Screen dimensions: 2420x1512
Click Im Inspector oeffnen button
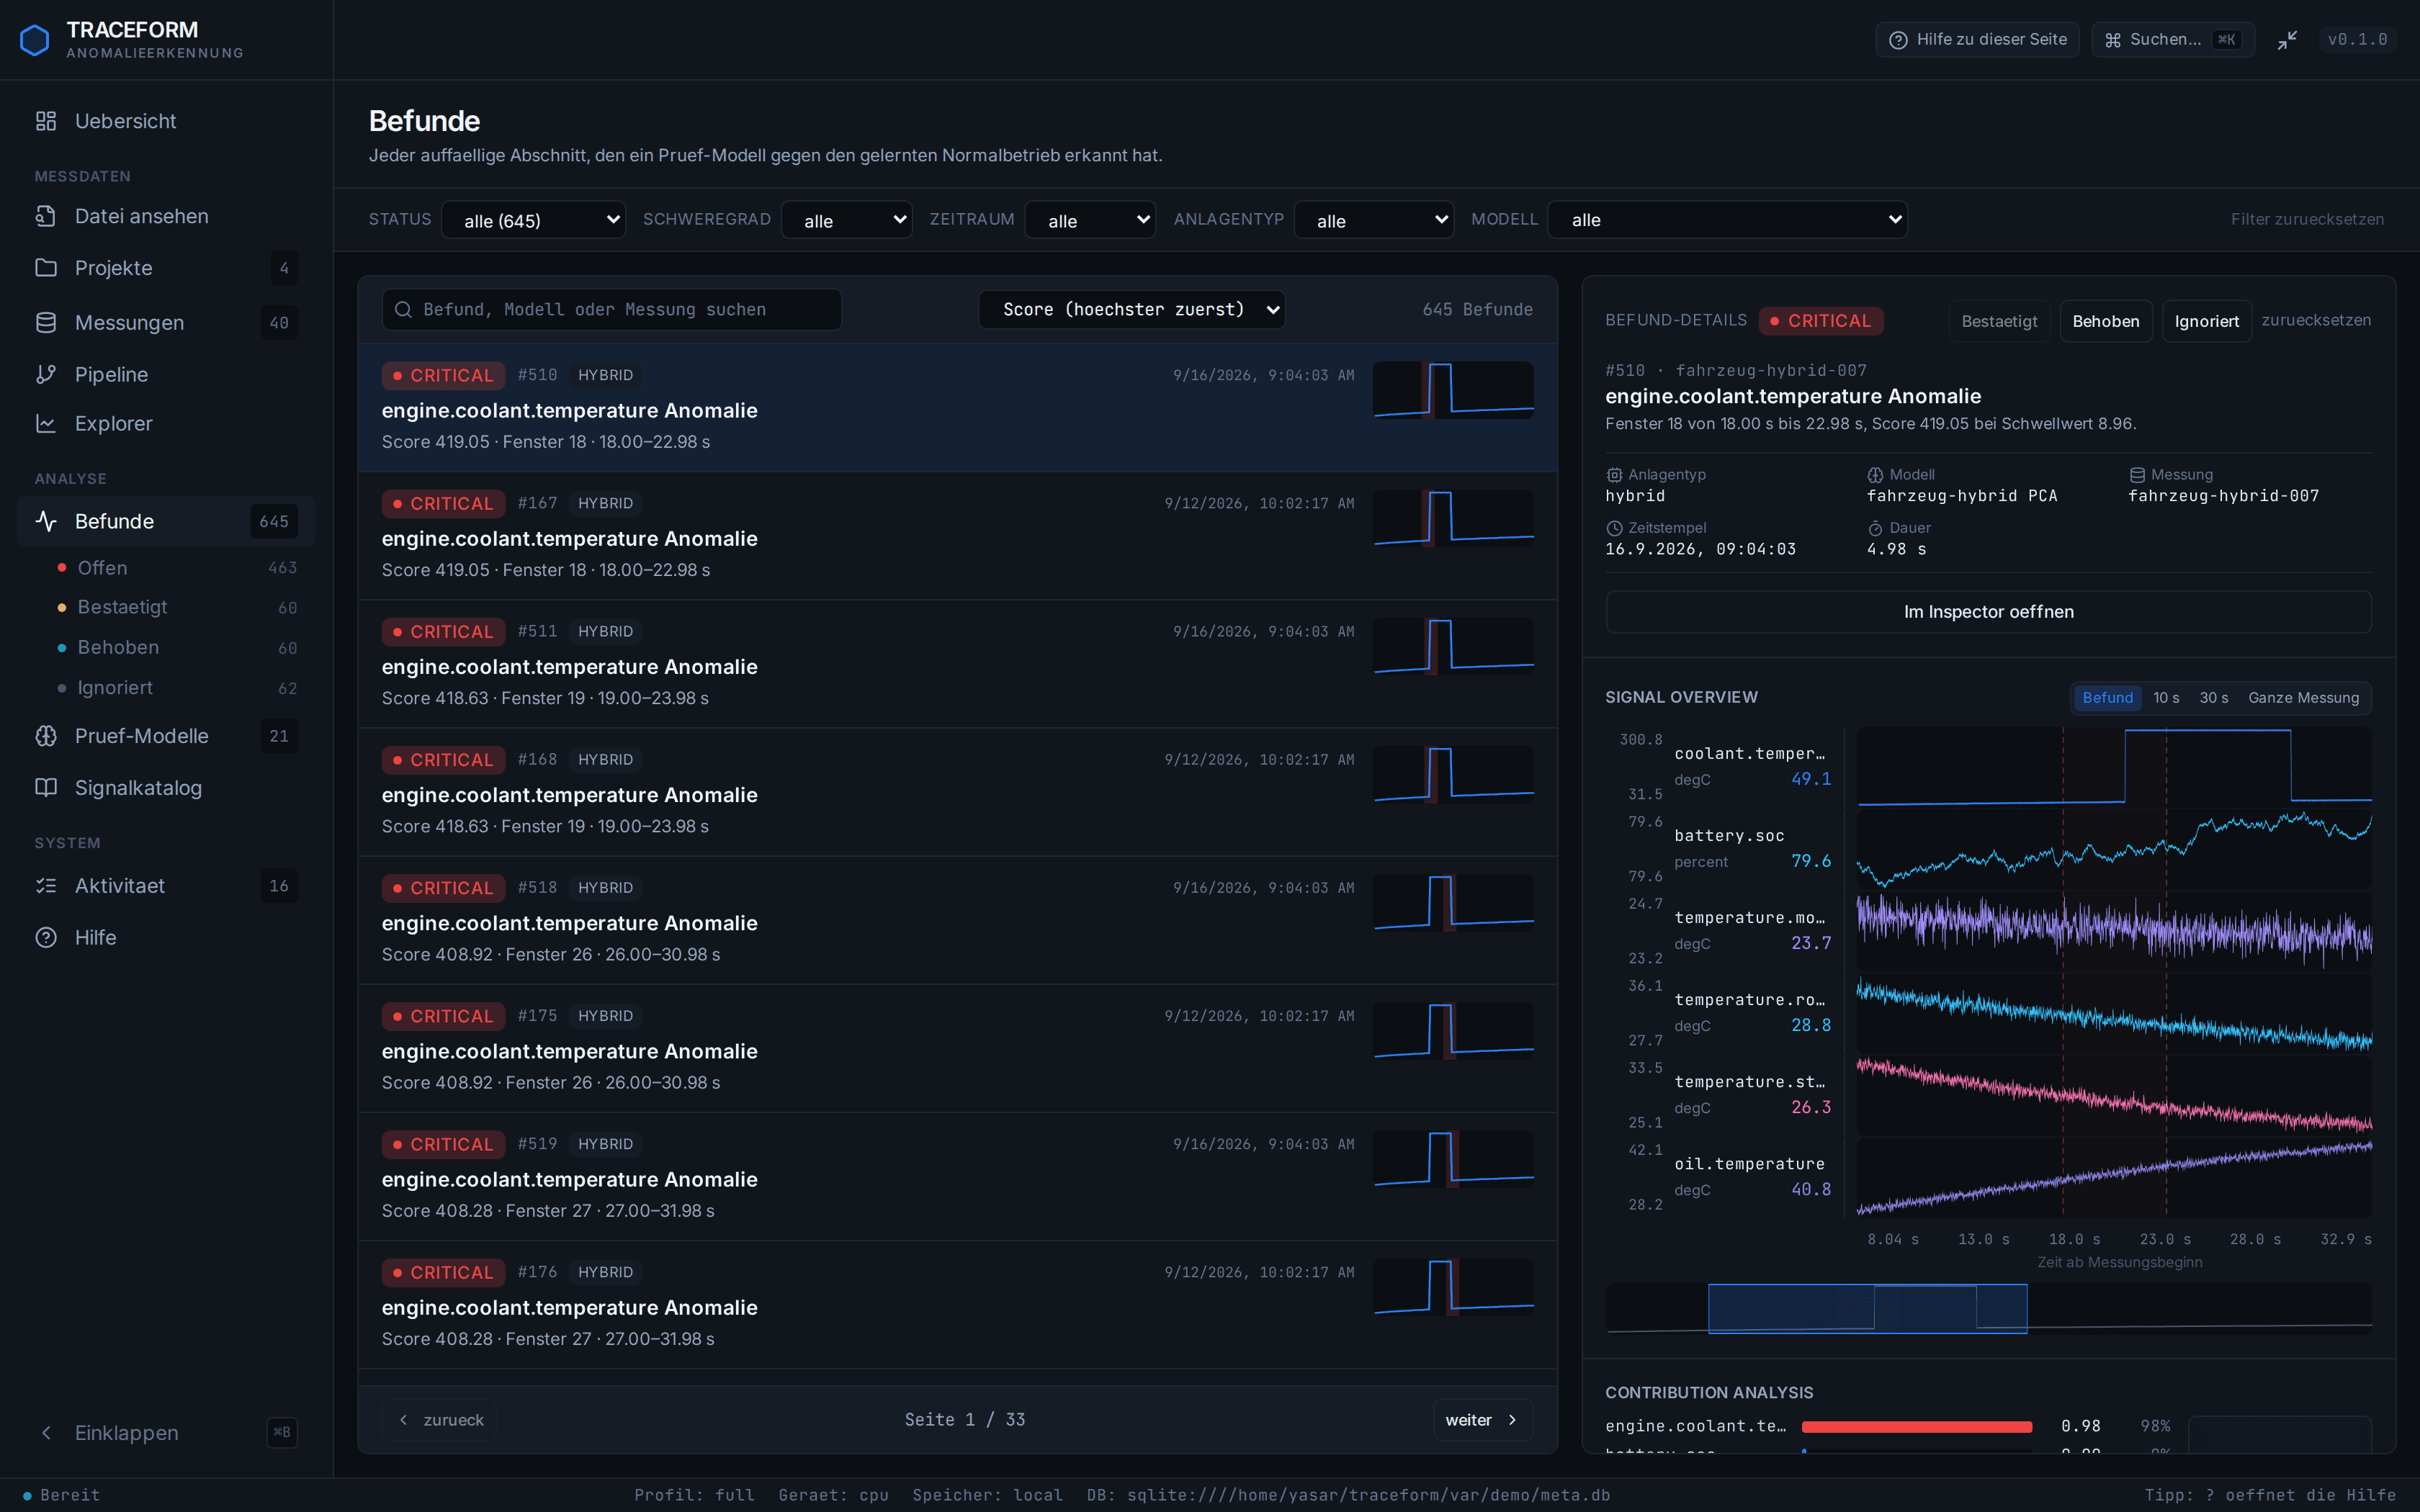point(1988,612)
